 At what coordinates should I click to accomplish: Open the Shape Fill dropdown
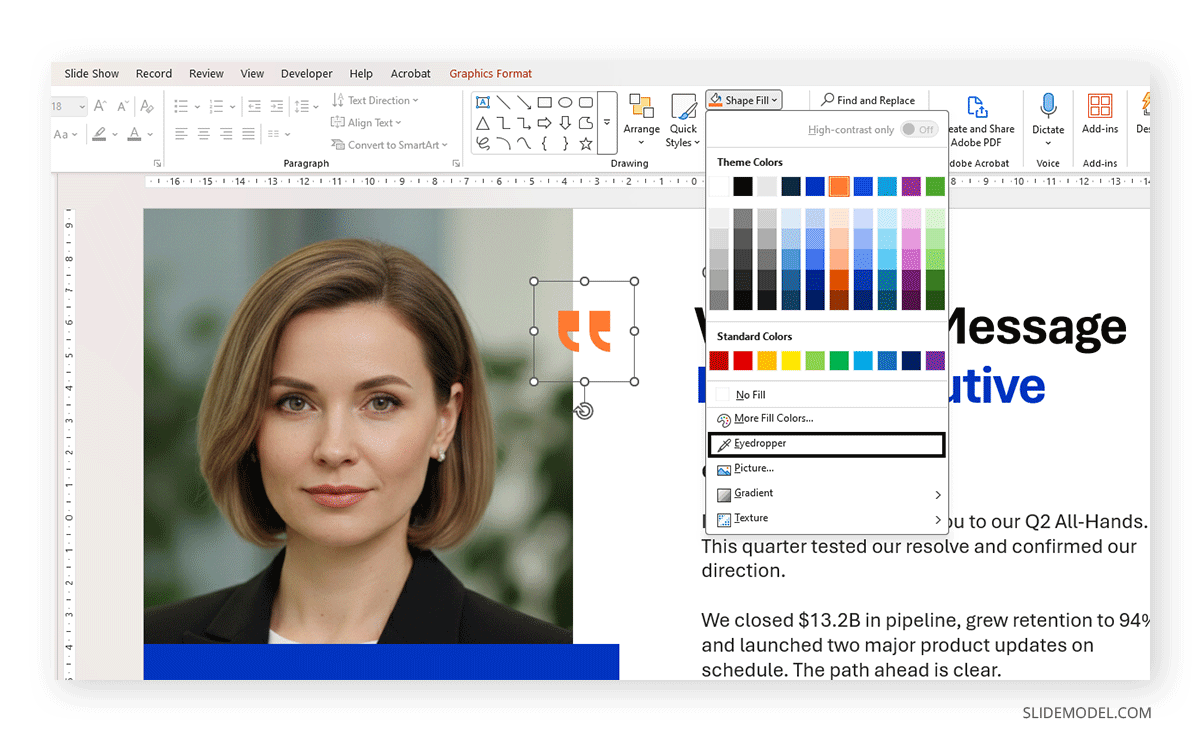pos(743,100)
